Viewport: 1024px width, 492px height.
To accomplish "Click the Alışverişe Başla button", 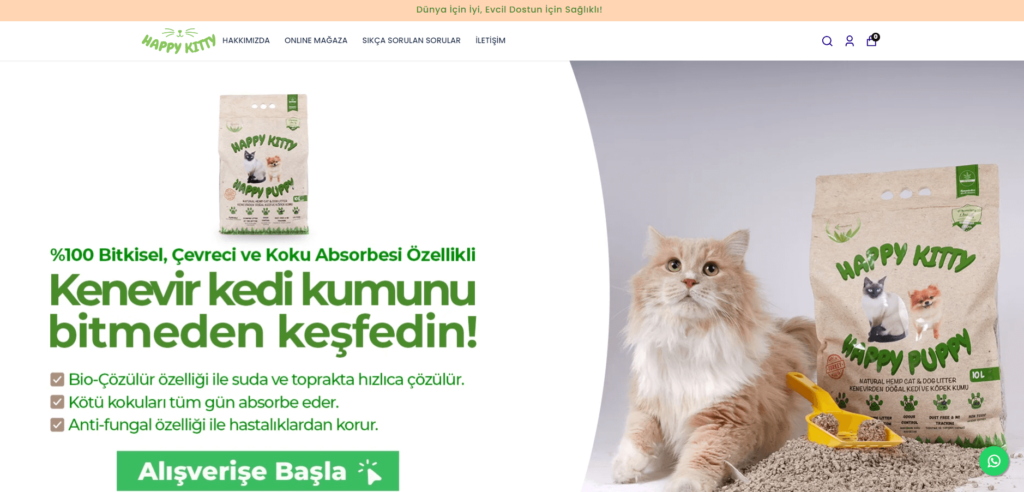I will tap(258, 471).
